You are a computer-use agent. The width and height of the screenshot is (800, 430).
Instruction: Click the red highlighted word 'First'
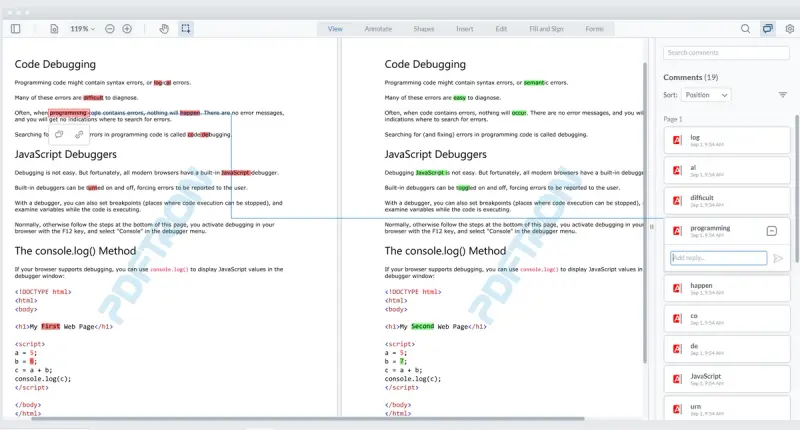coord(51,326)
